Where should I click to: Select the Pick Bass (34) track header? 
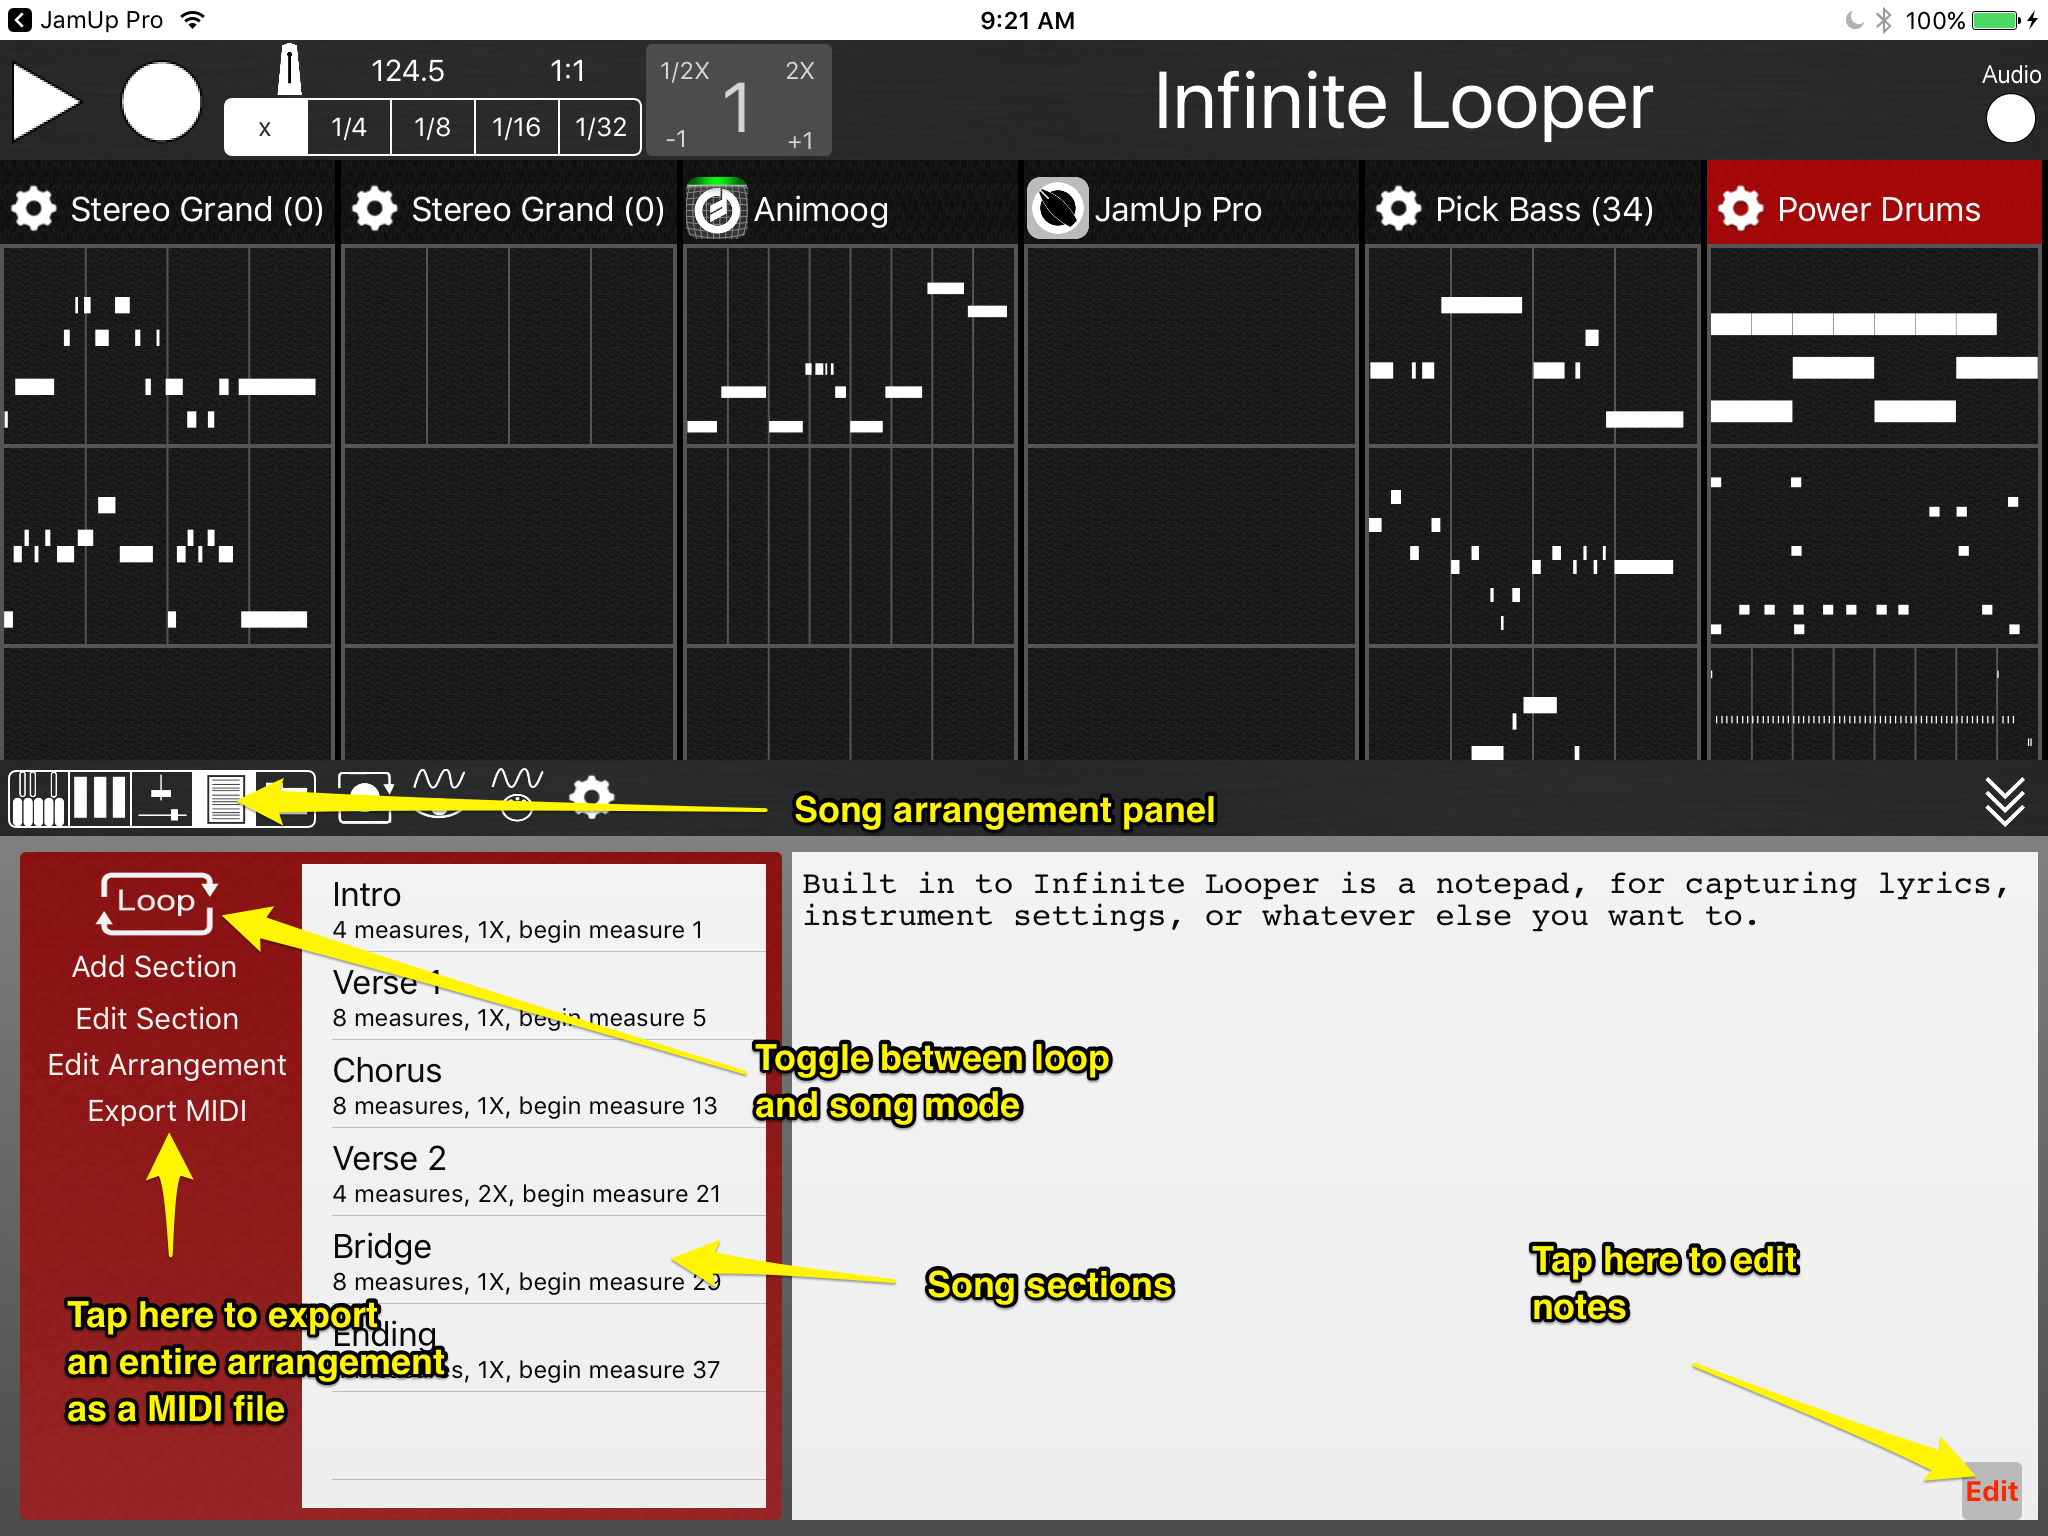pos(1532,203)
